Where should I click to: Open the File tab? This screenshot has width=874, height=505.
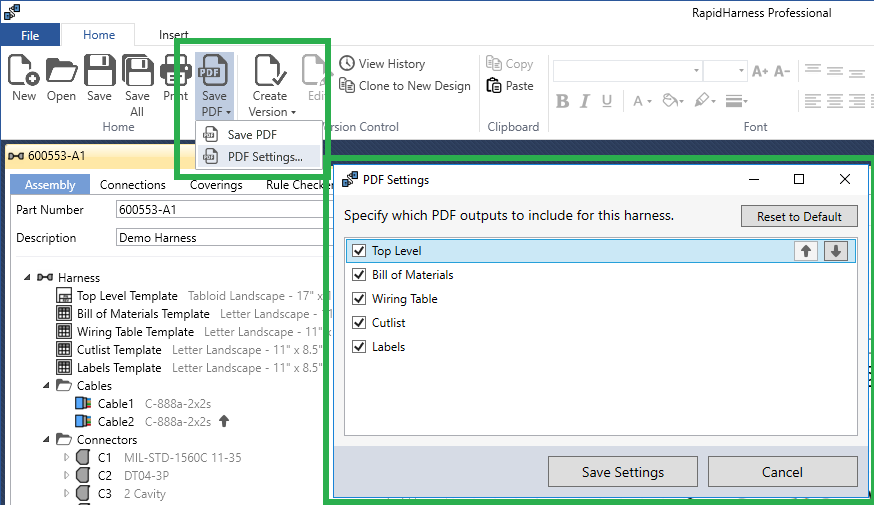(30, 35)
